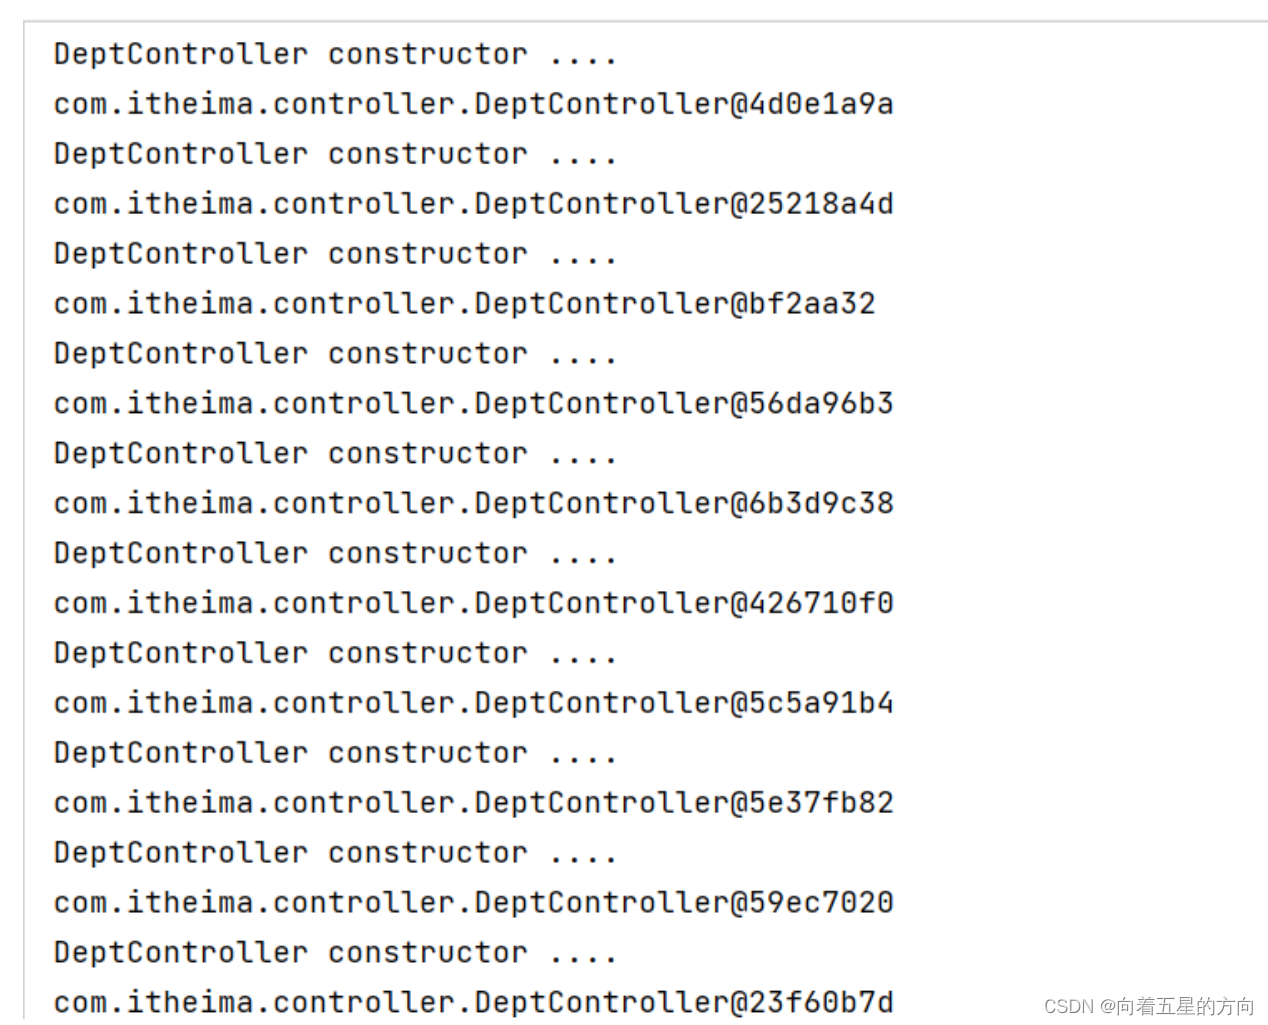Click the first "DeptController constructor ...." line
Viewport: 1268px width, 1025px height.
335,54
